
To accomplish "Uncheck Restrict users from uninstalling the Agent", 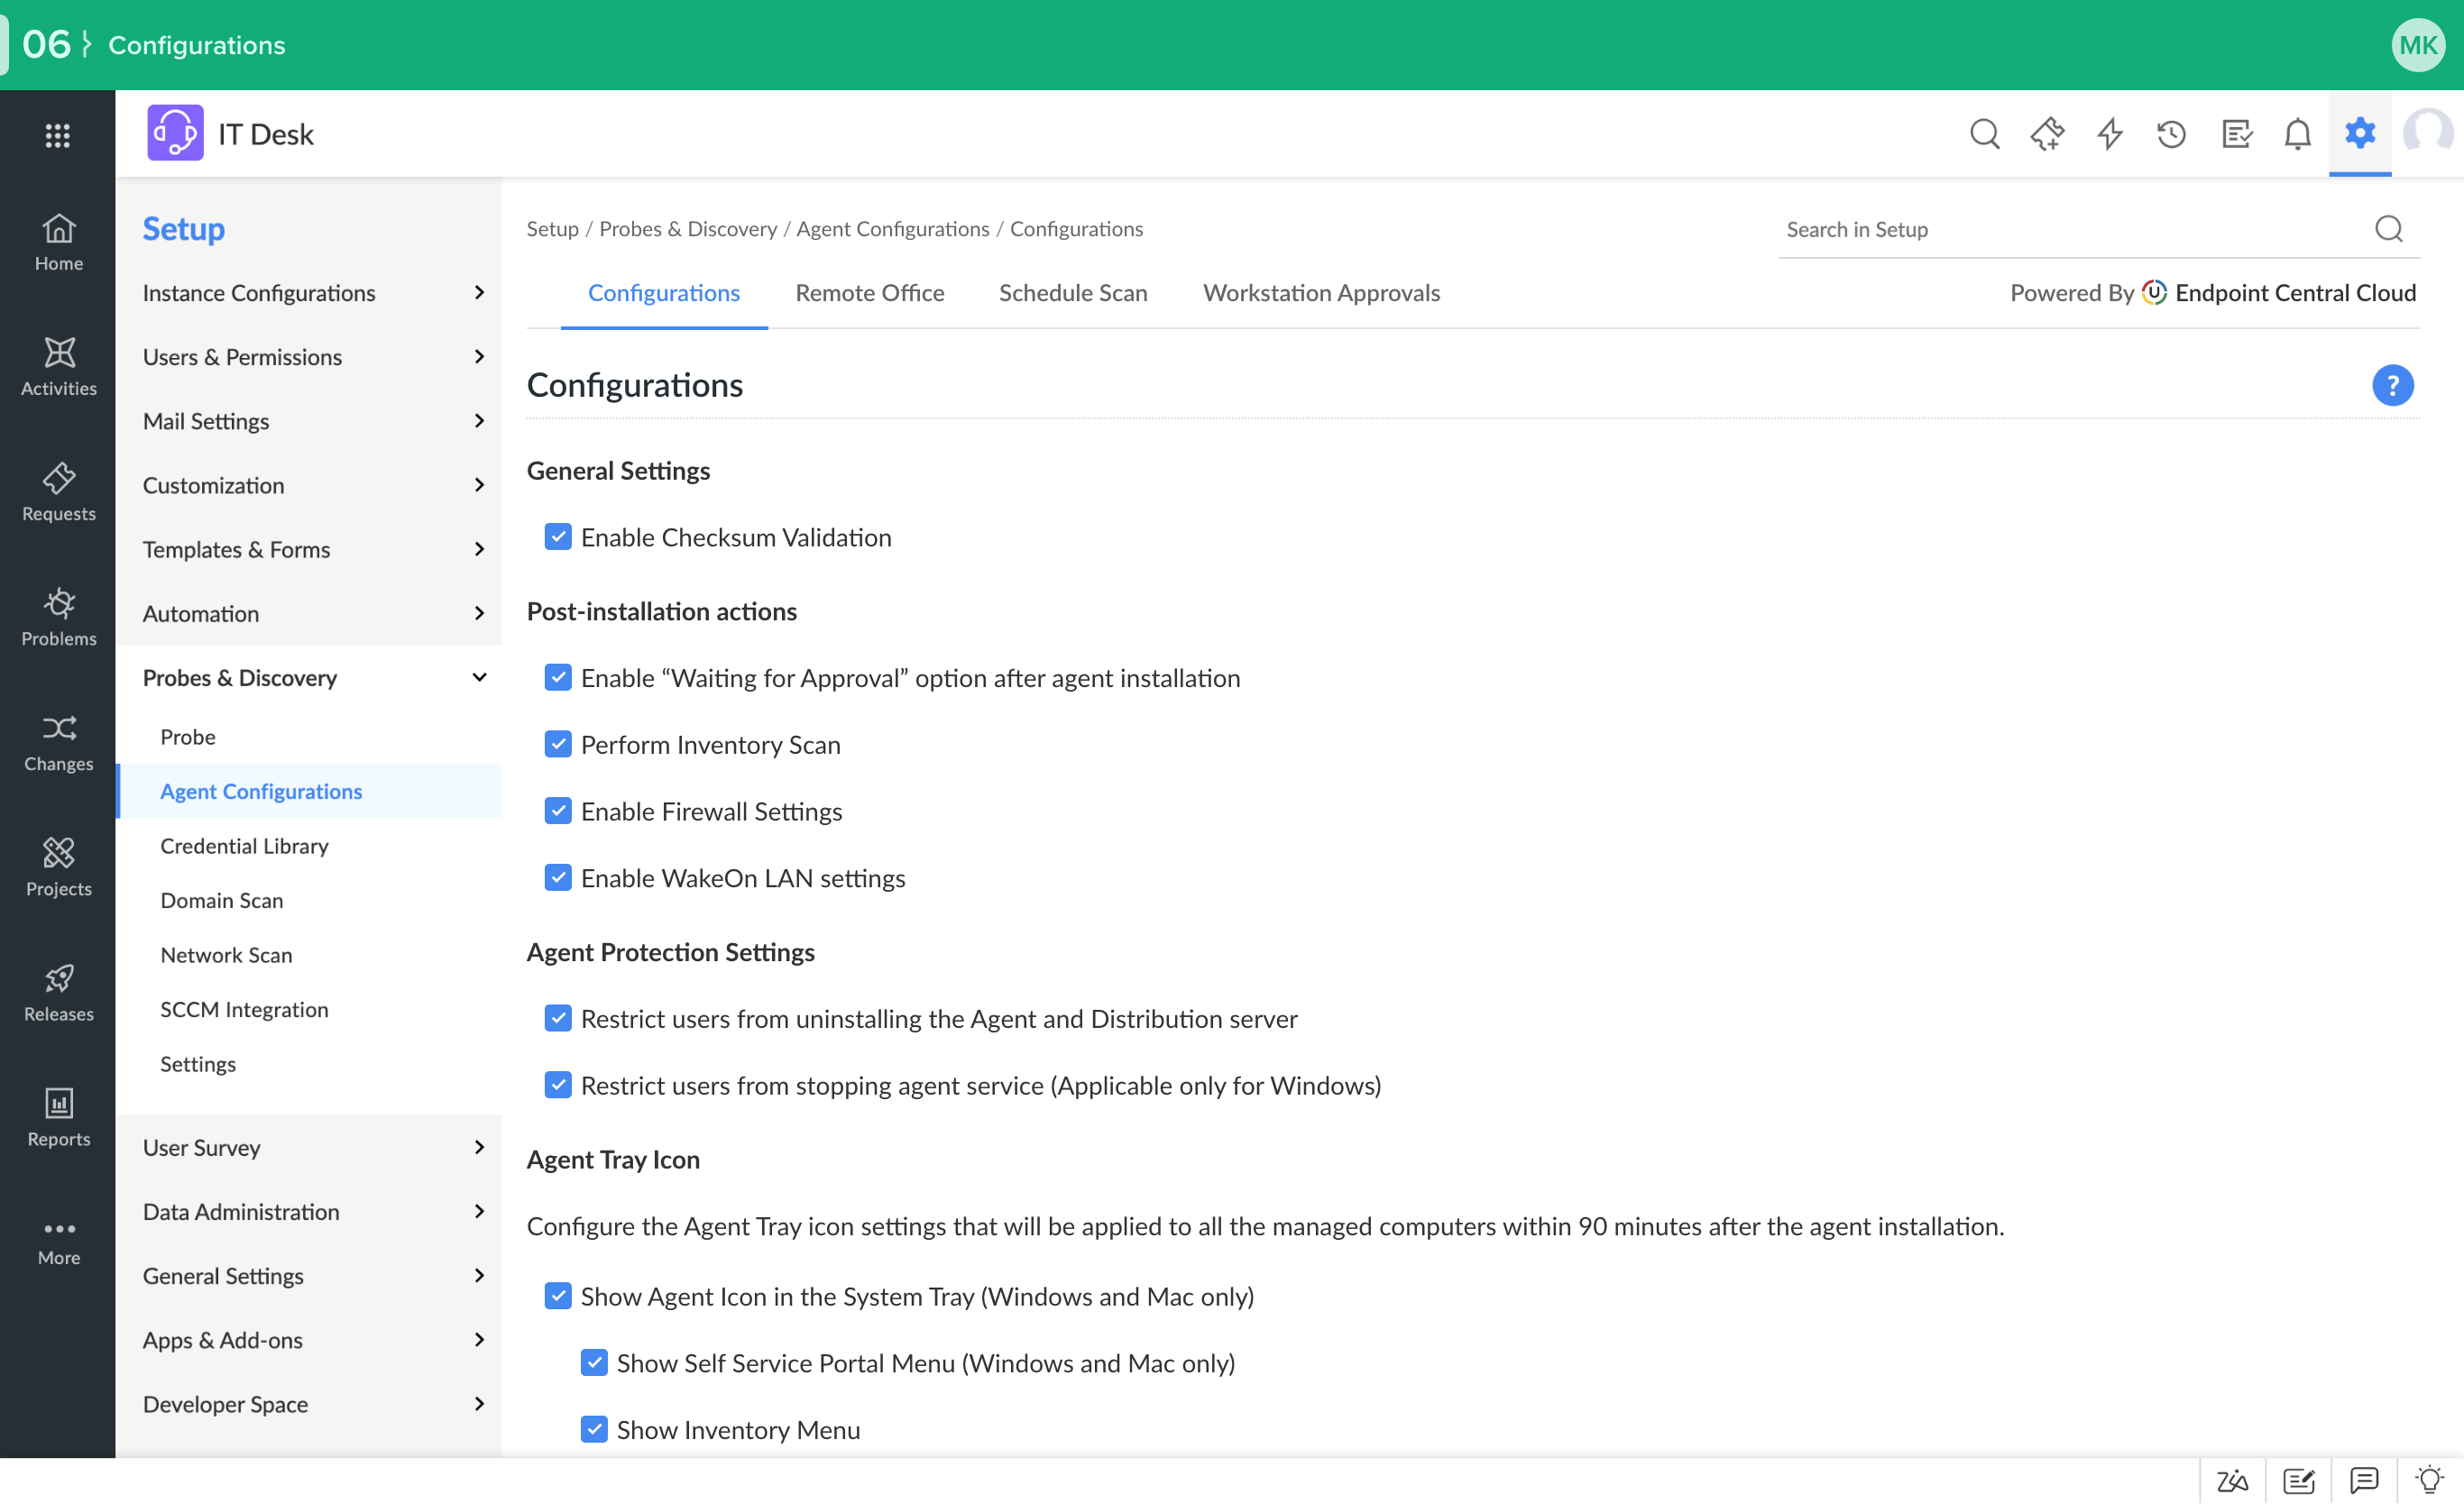I will click(558, 1019).
